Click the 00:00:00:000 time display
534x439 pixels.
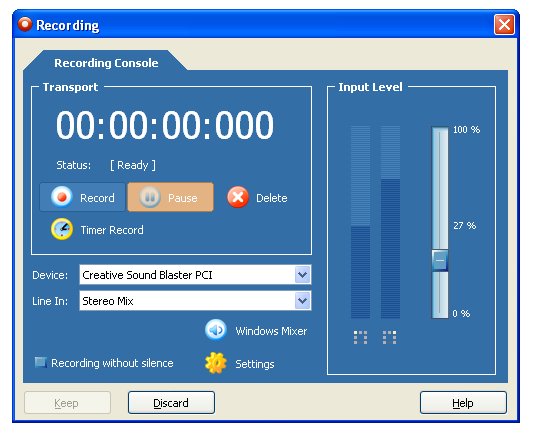pos(165,125)
